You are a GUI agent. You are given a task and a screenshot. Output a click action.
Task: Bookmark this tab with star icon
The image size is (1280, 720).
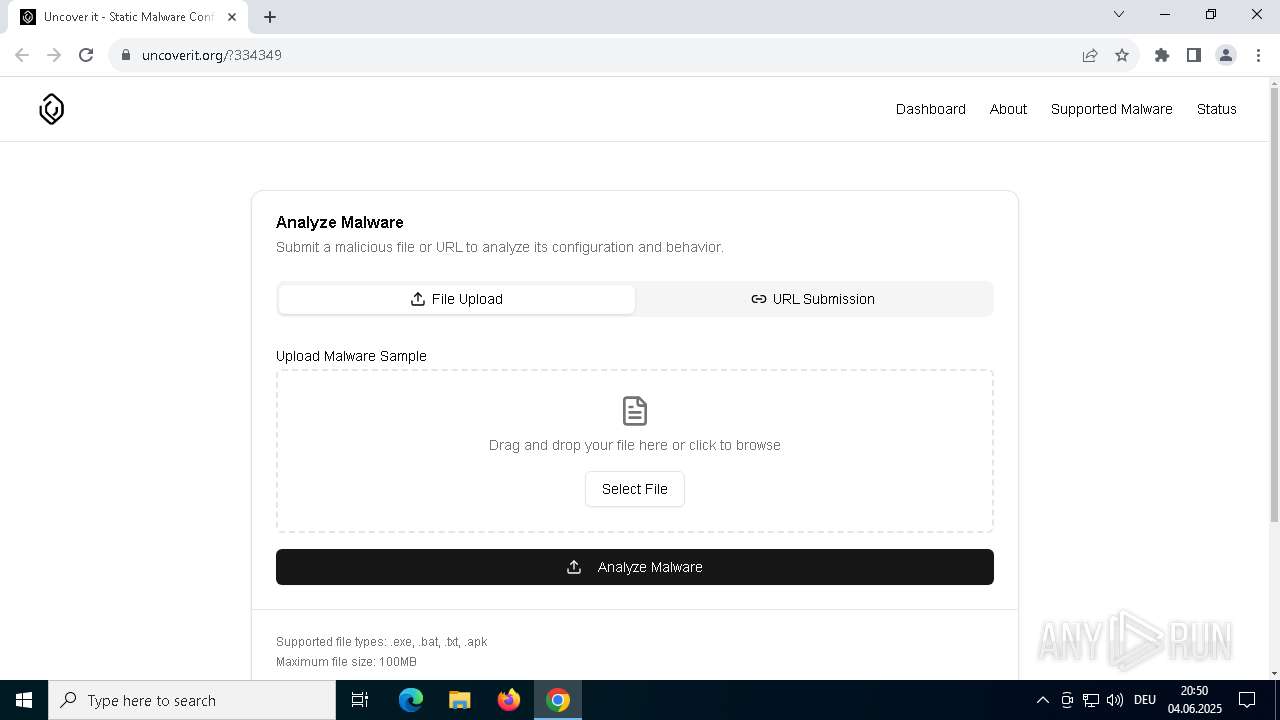coord(1122,55)
